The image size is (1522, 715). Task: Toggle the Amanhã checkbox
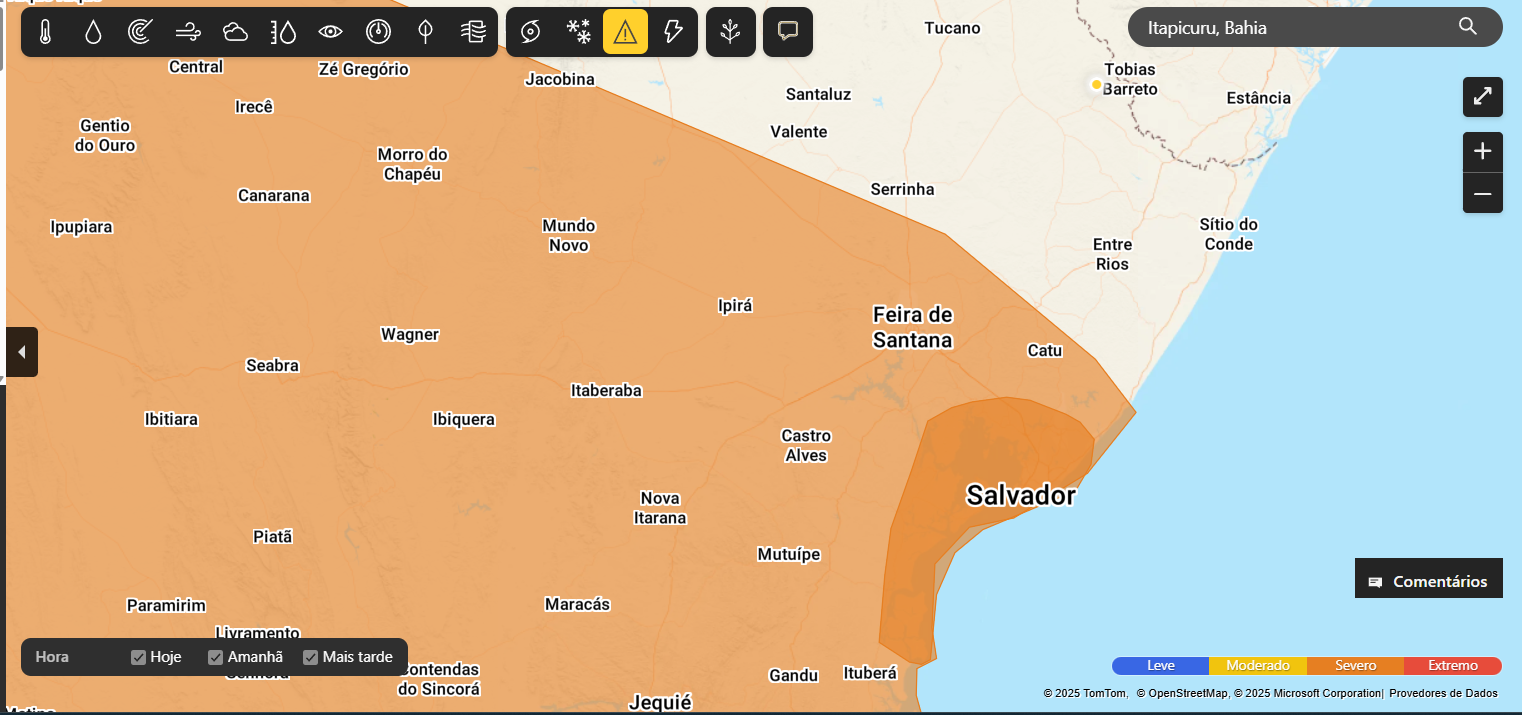click(x=216, y=657)
